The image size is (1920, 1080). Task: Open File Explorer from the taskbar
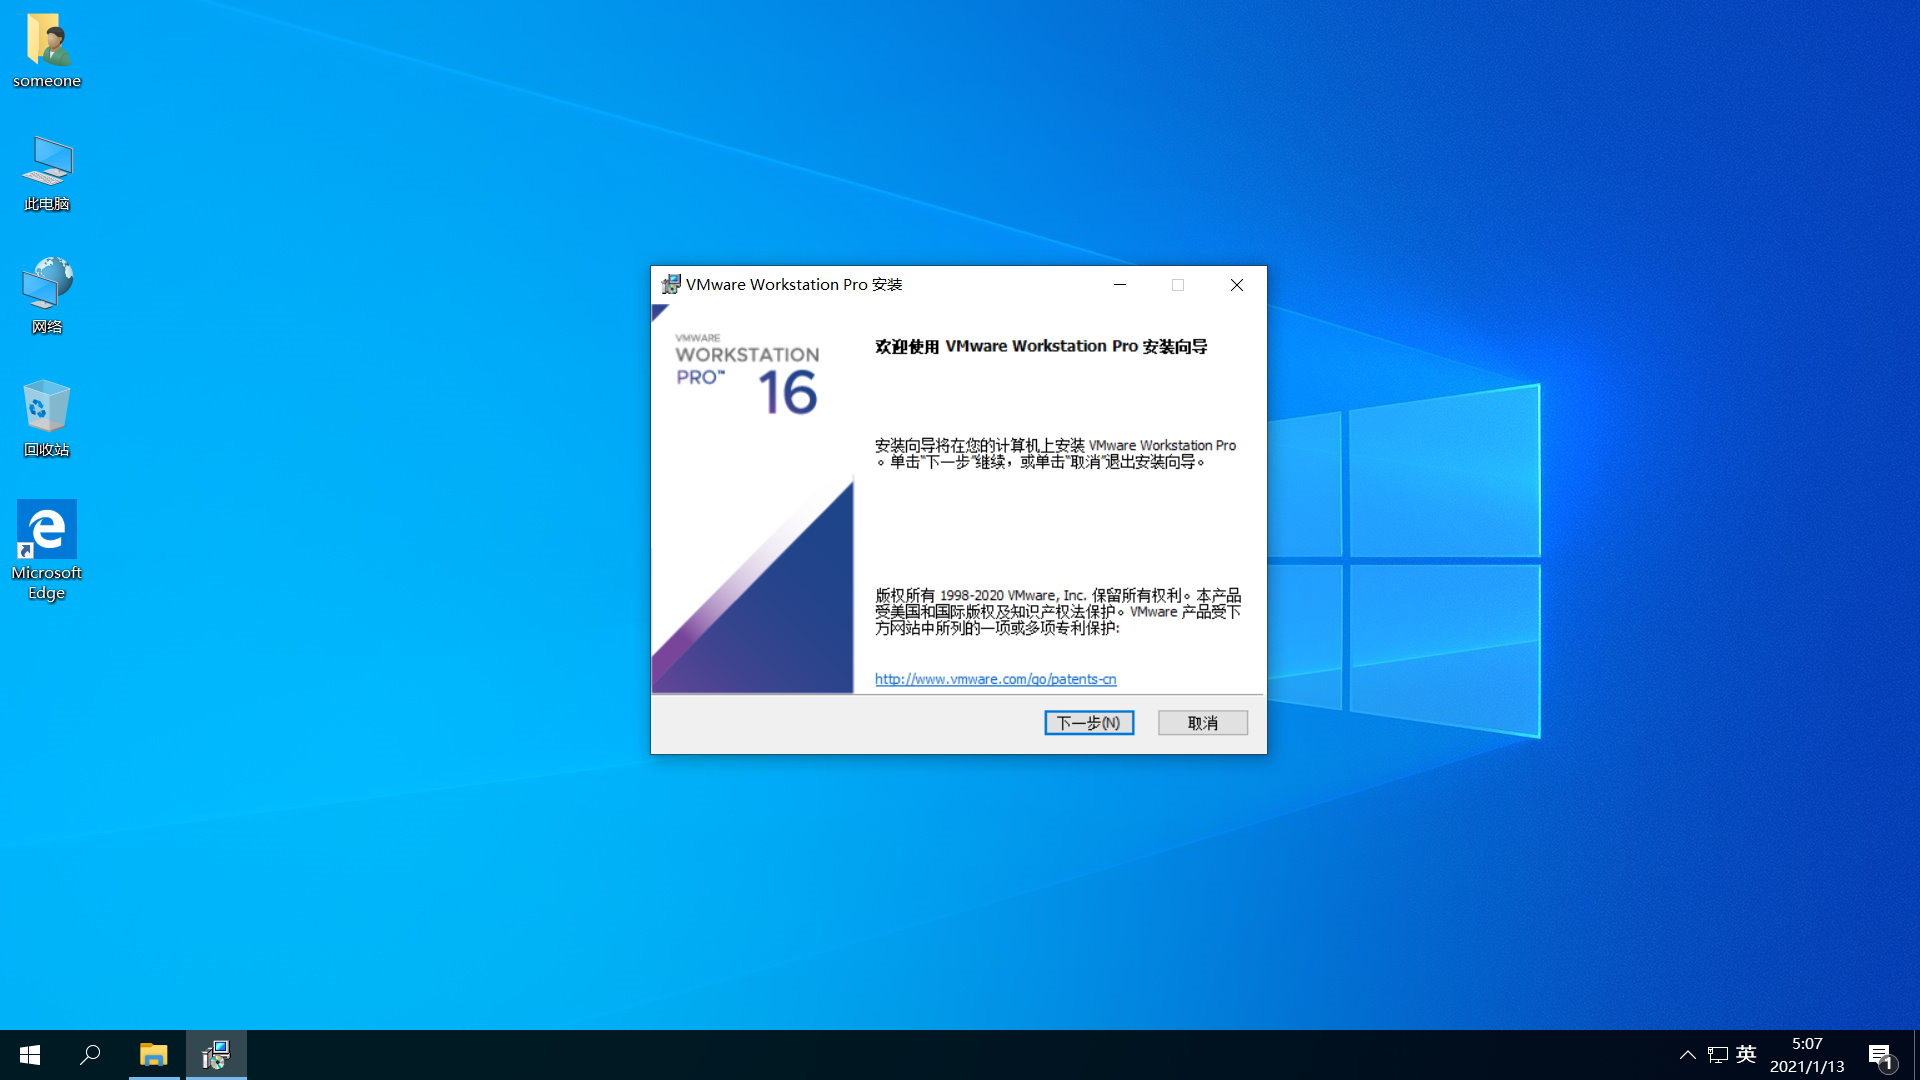(154, 1055)
